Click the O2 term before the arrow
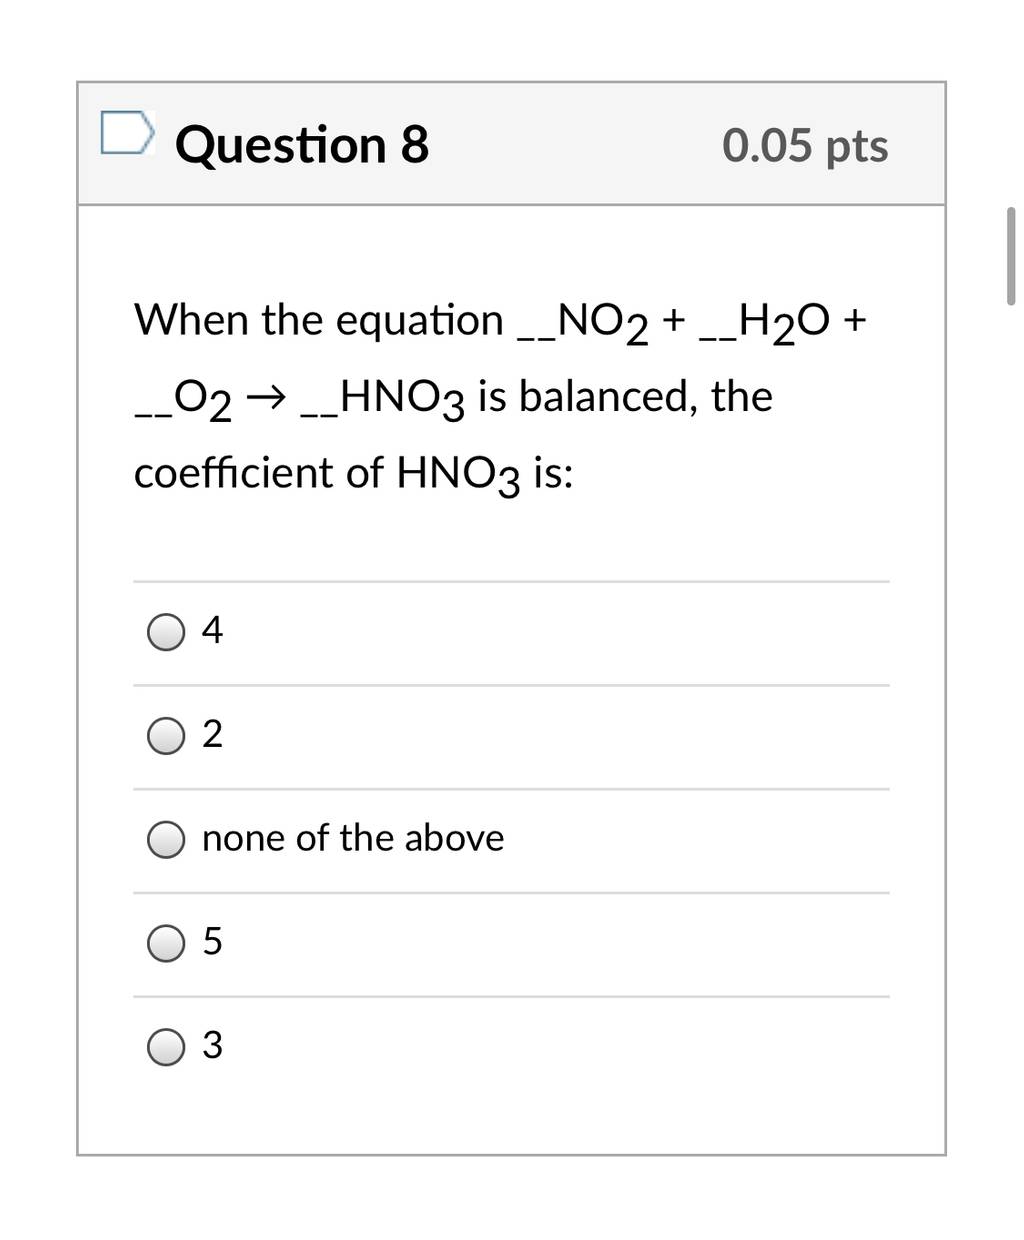The height and width of the screenshot is (1240, 1024). [x=204, y=399]
